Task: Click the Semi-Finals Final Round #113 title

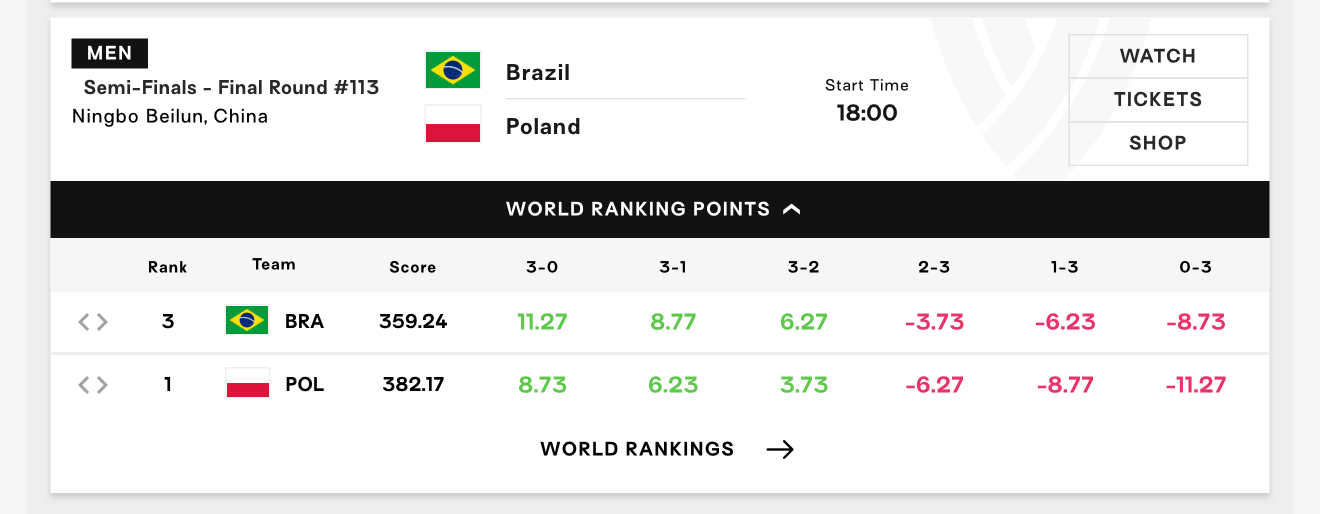Action: pyautogui.click(x=231, y=87)
